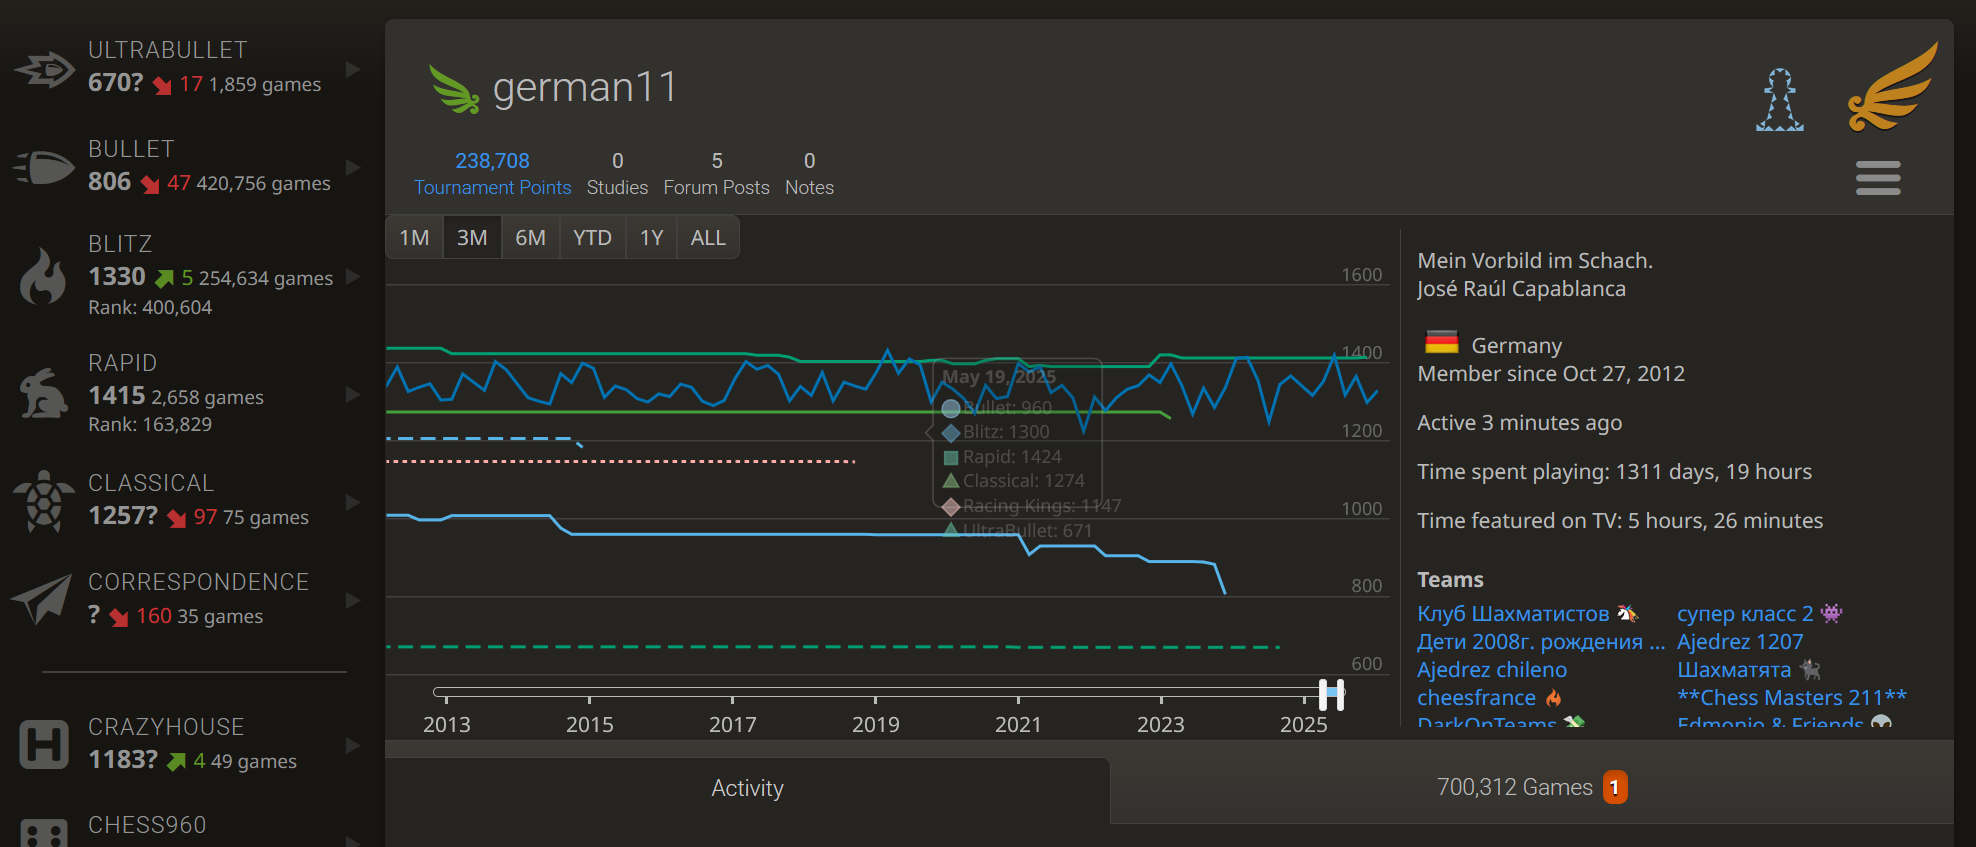The image size is (1976, 847).
Task: Open the Notes link
Action: pyautogui.click(x=809, y=173)
